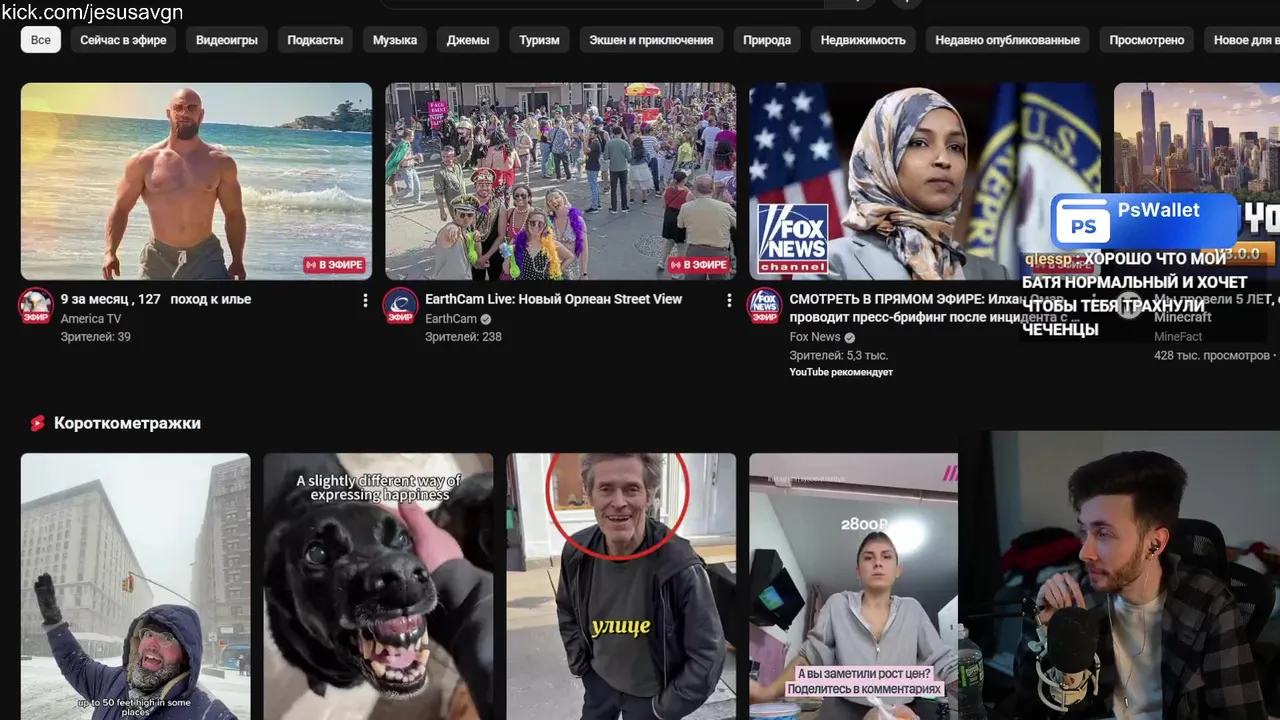Open the 'Fox News' channel name link

815,337
